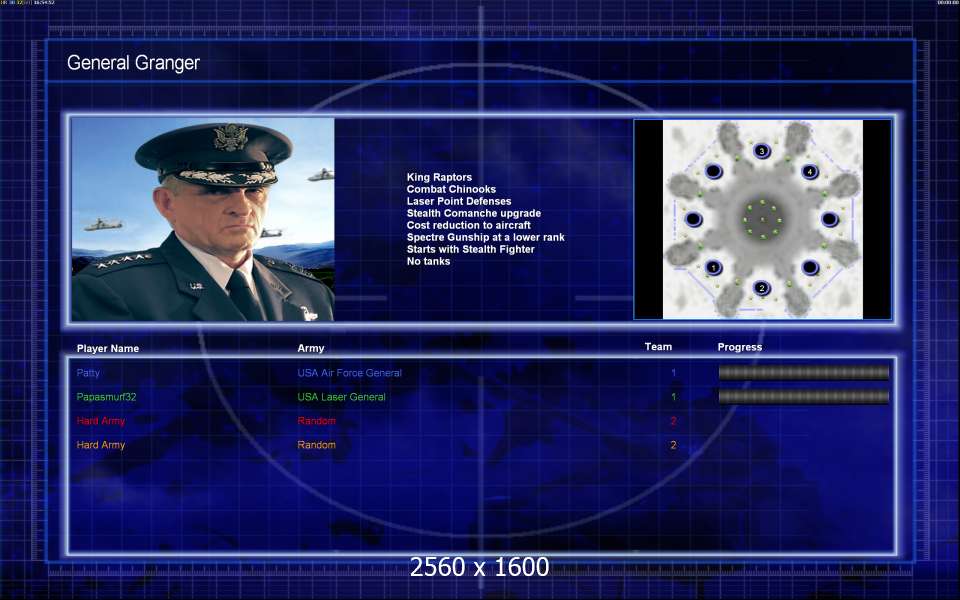Click Spectre Gunship at a lower rank
960x600 pixels.
486,237
